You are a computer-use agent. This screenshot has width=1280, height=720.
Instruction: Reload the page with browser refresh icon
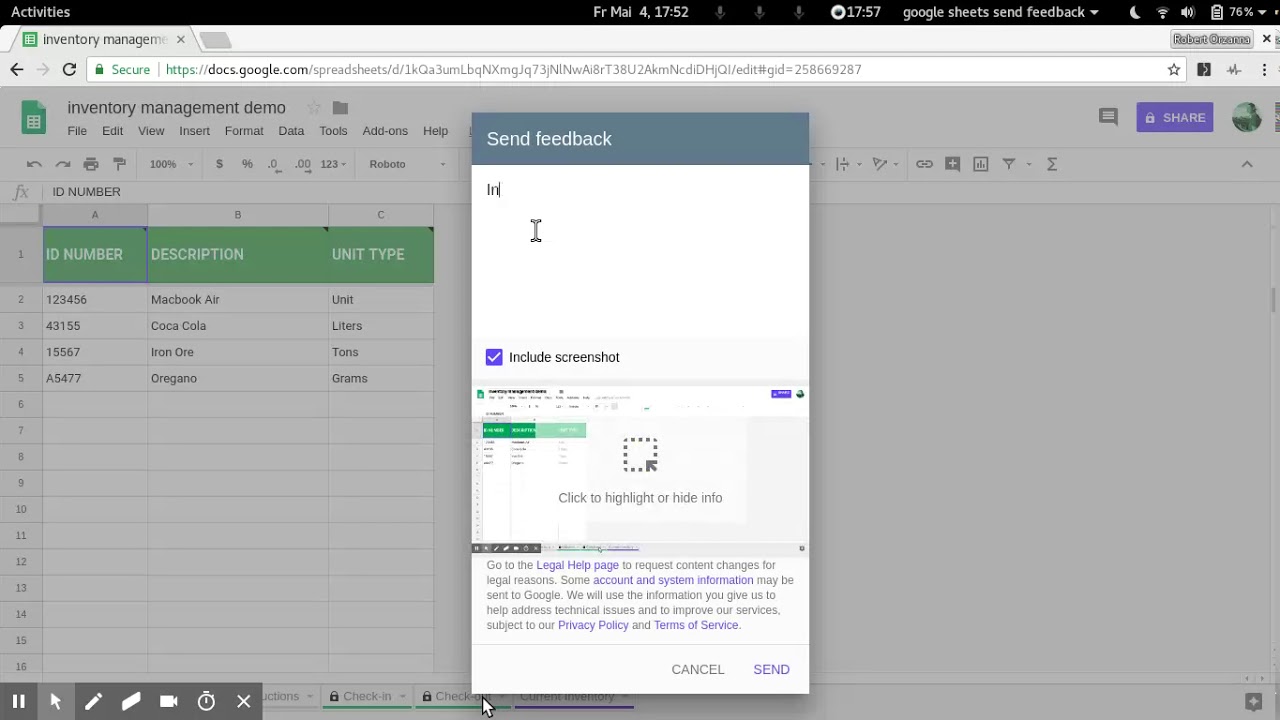tap(69, 69)
